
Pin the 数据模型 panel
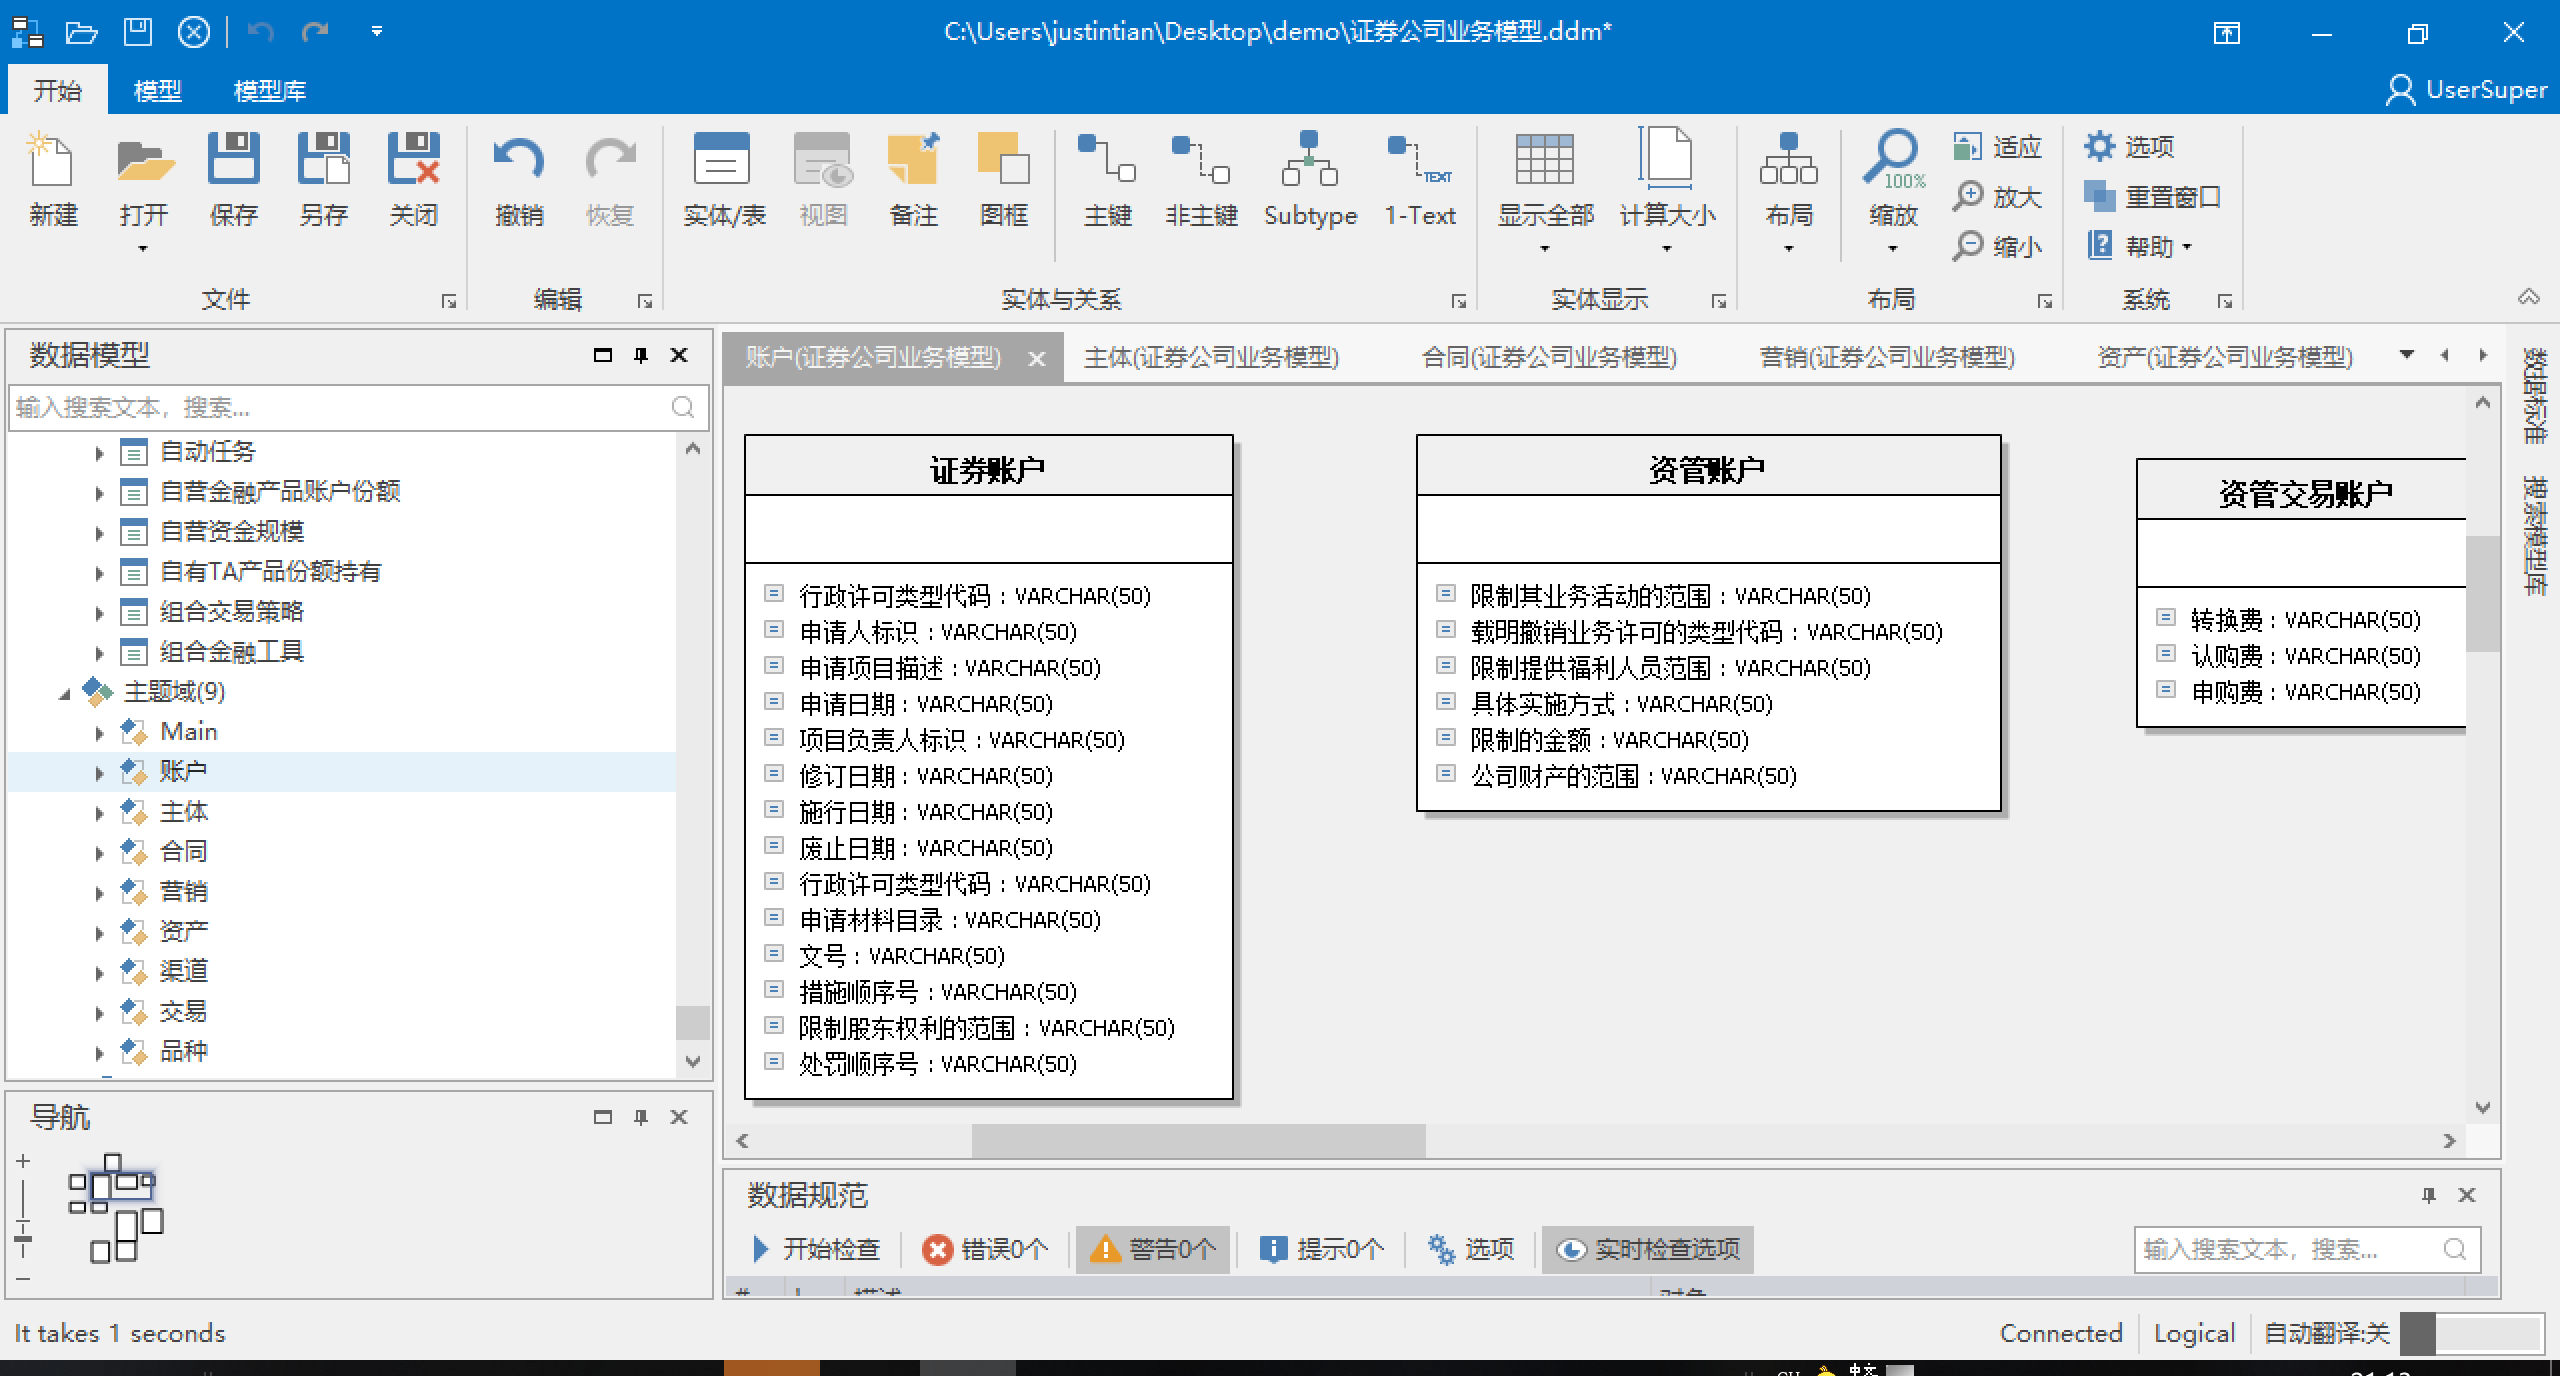(641, 355)
